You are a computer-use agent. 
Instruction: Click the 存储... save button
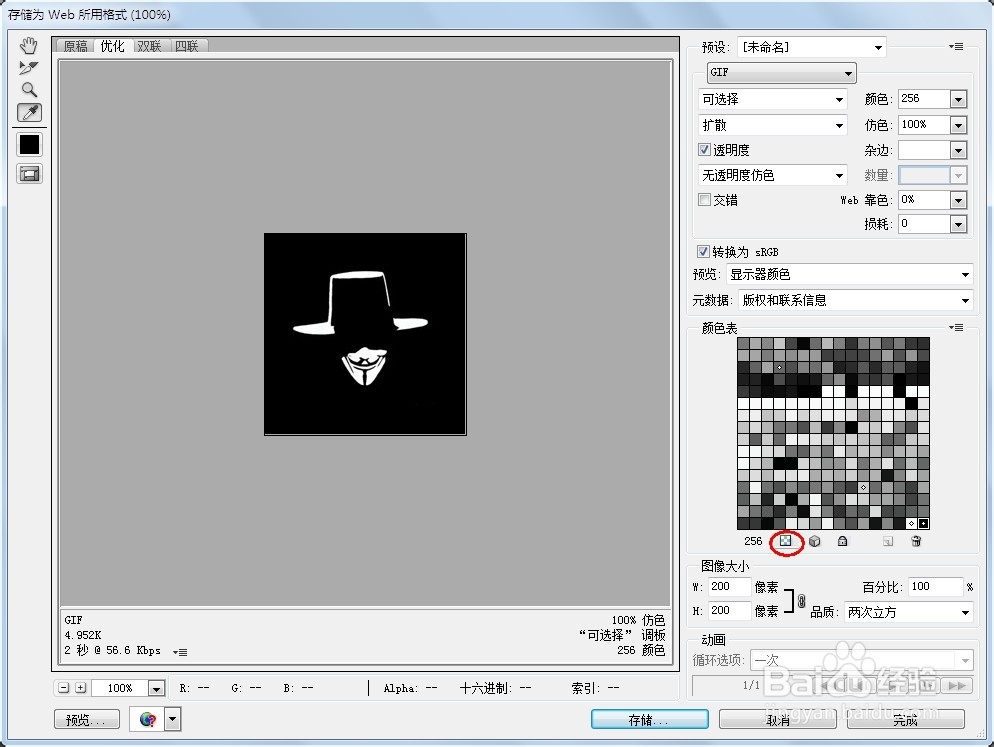click(650, 720)
